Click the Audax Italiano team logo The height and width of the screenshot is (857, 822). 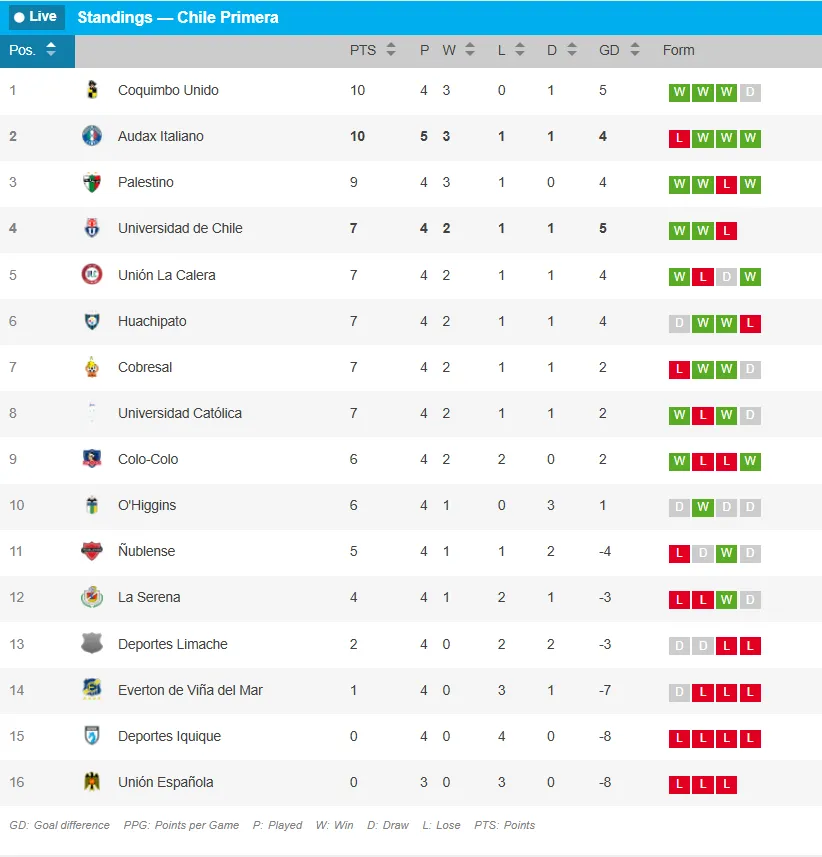(x=92, y=136)
